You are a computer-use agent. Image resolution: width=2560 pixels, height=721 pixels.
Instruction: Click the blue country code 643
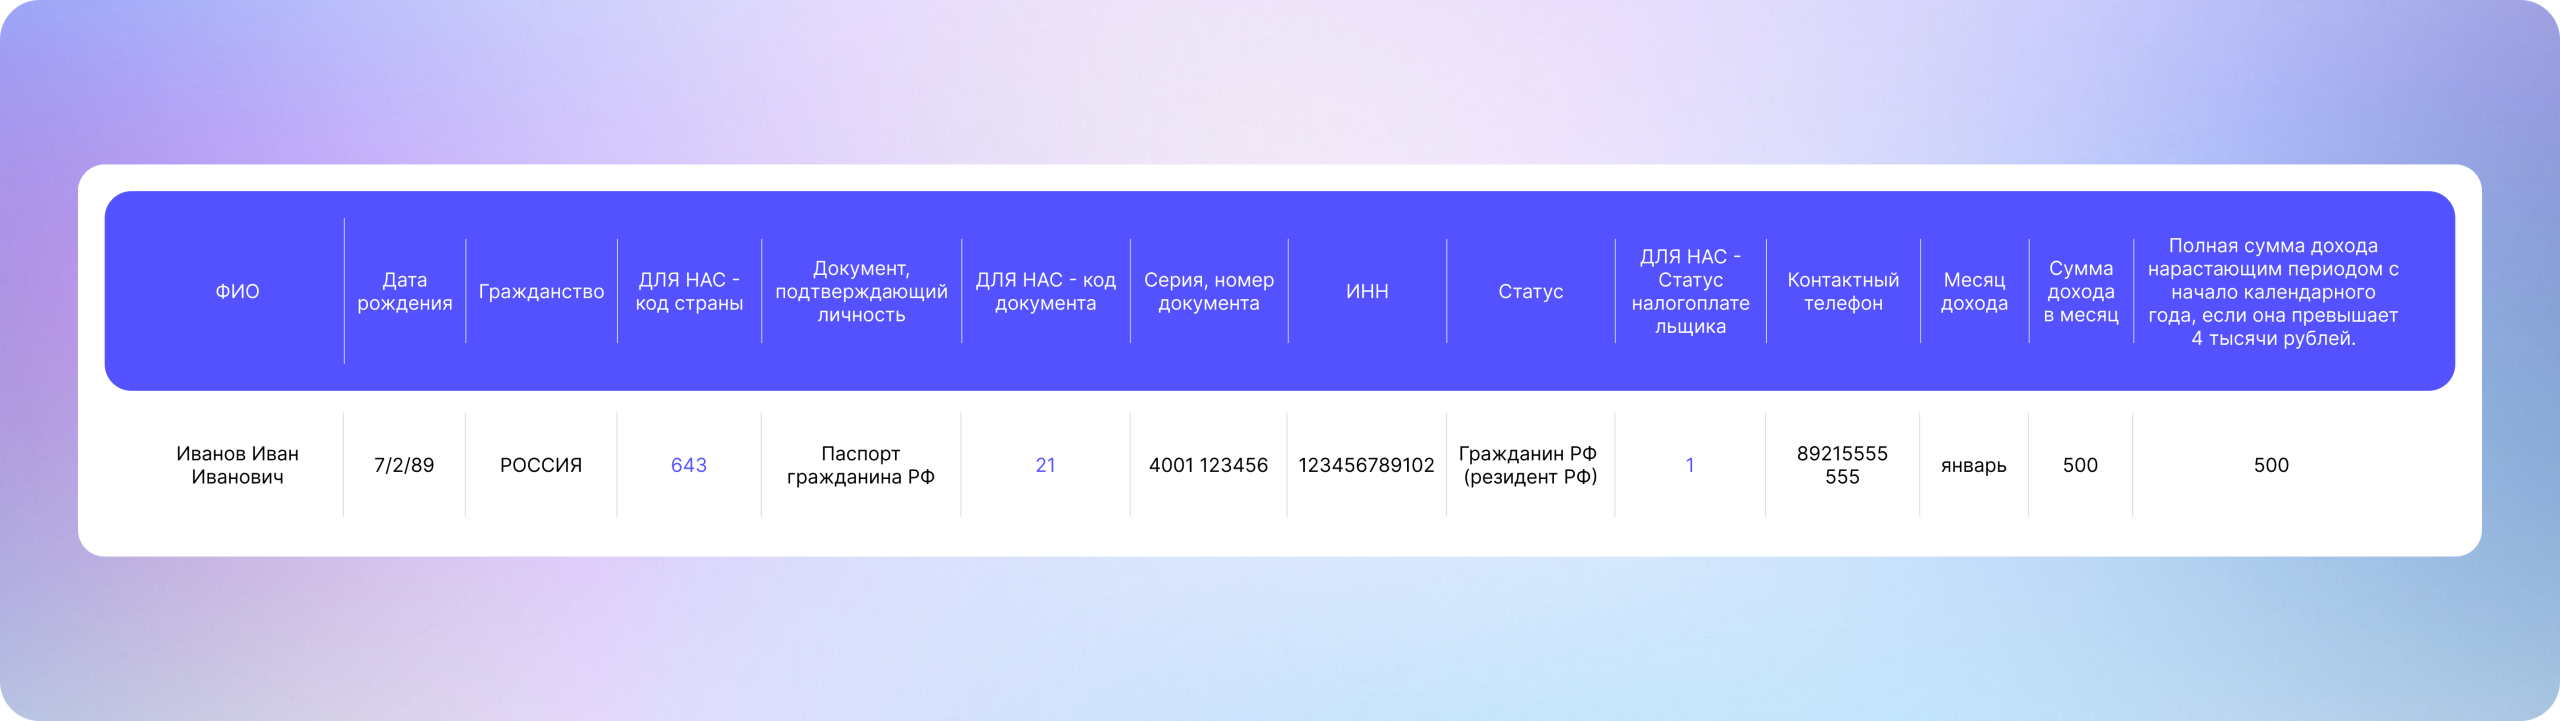point(689,465)
